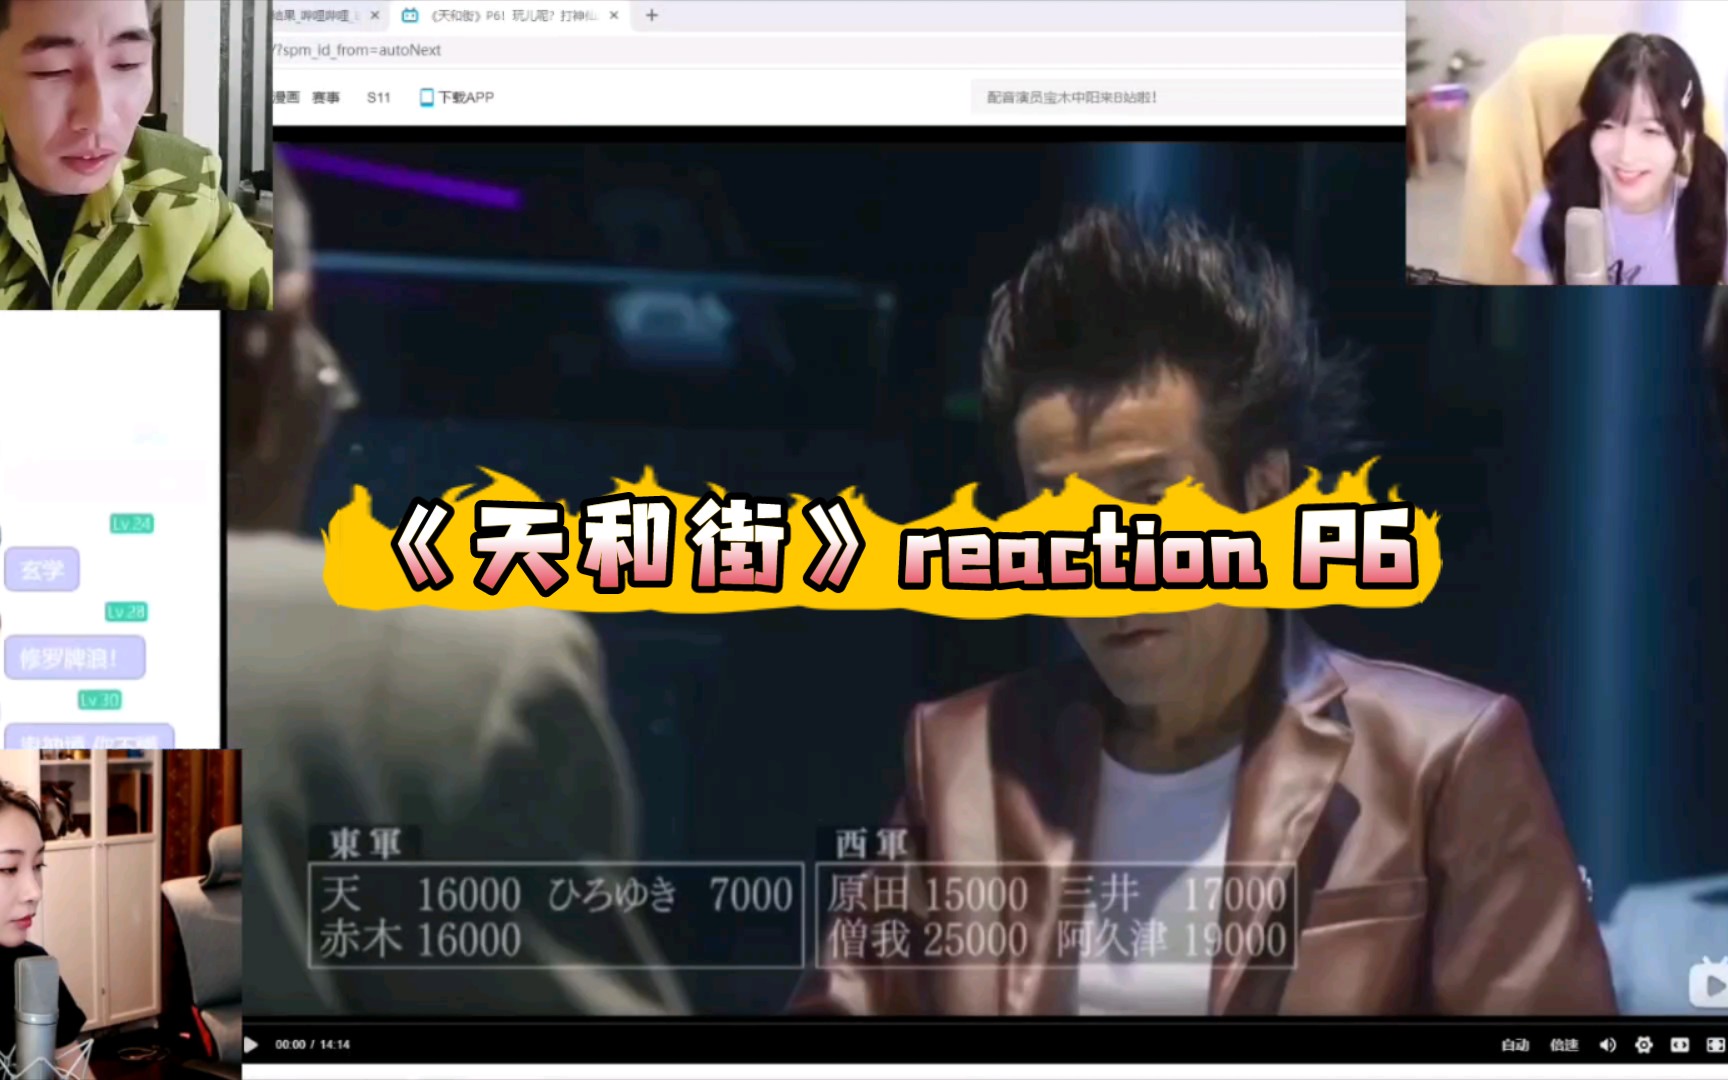Screen dimensions: 1728x1080
Task: Close the first 哔哩哔哩 browser tab
Action: (x=375, y=15)
